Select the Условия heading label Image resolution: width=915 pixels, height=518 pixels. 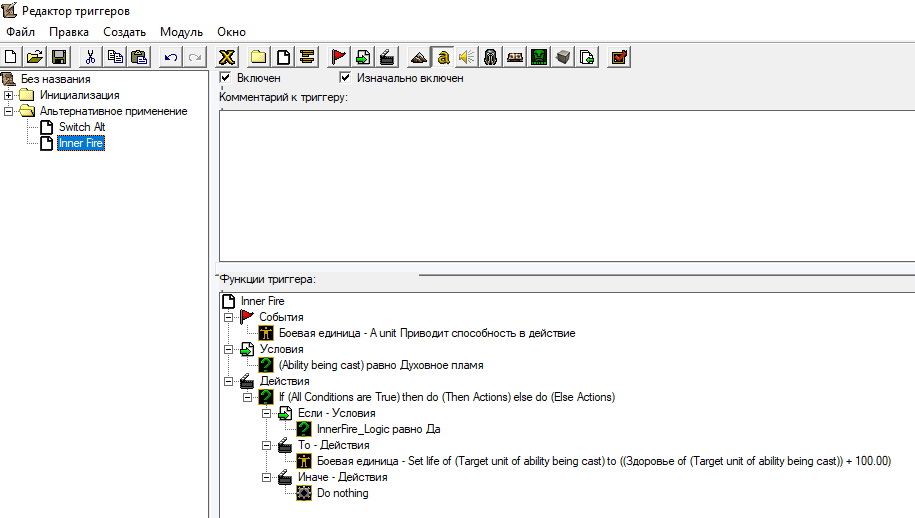281,349
